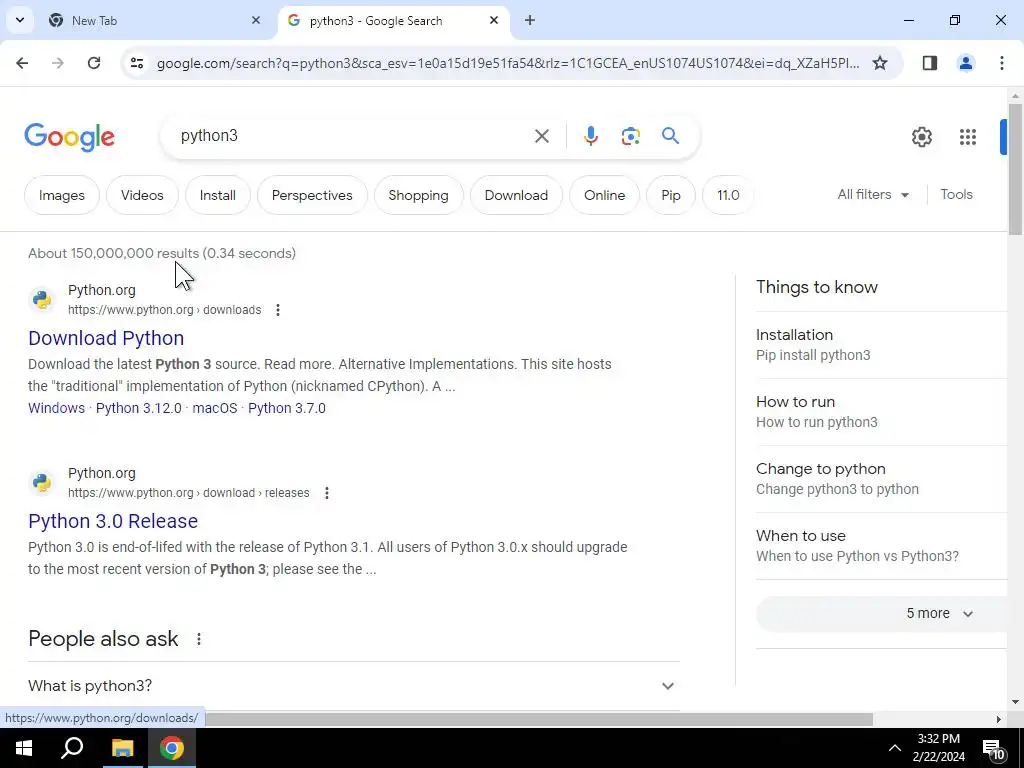The width and height of the screenshot is (1024, 768).
Task: Select the Online filter chip
Action: coord(604,195)
